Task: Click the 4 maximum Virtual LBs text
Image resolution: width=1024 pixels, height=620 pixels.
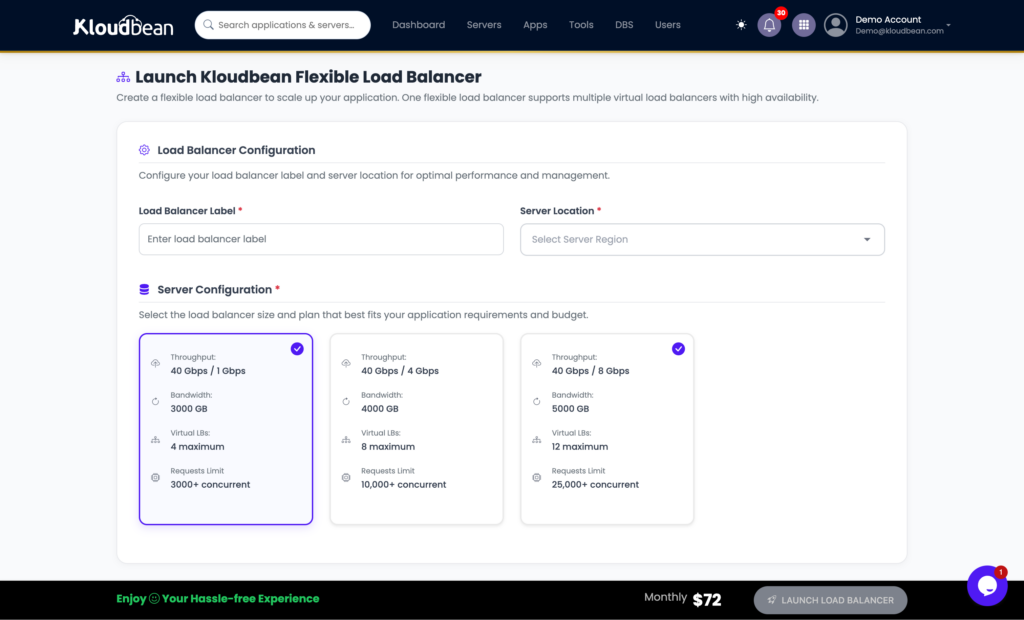Action: pyautogui.click(x=197, y=447)
